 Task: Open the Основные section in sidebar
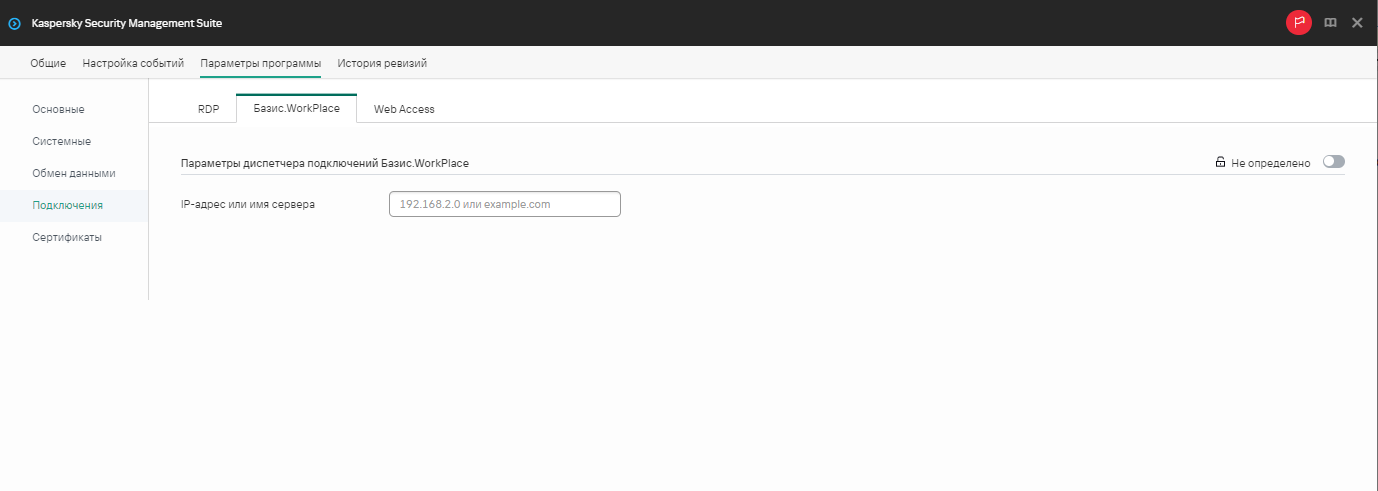[x=58, y=109]
